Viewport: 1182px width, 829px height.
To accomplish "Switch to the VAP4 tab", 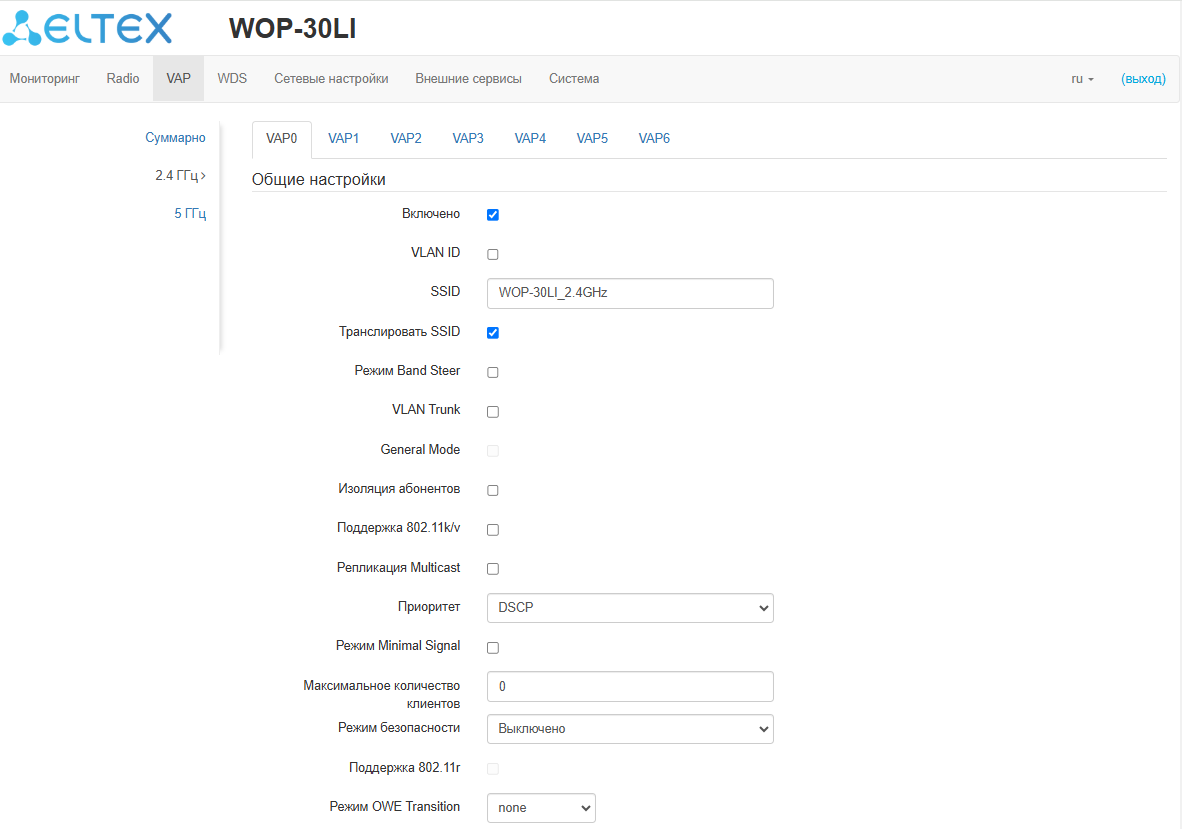I will pos(530,139).
